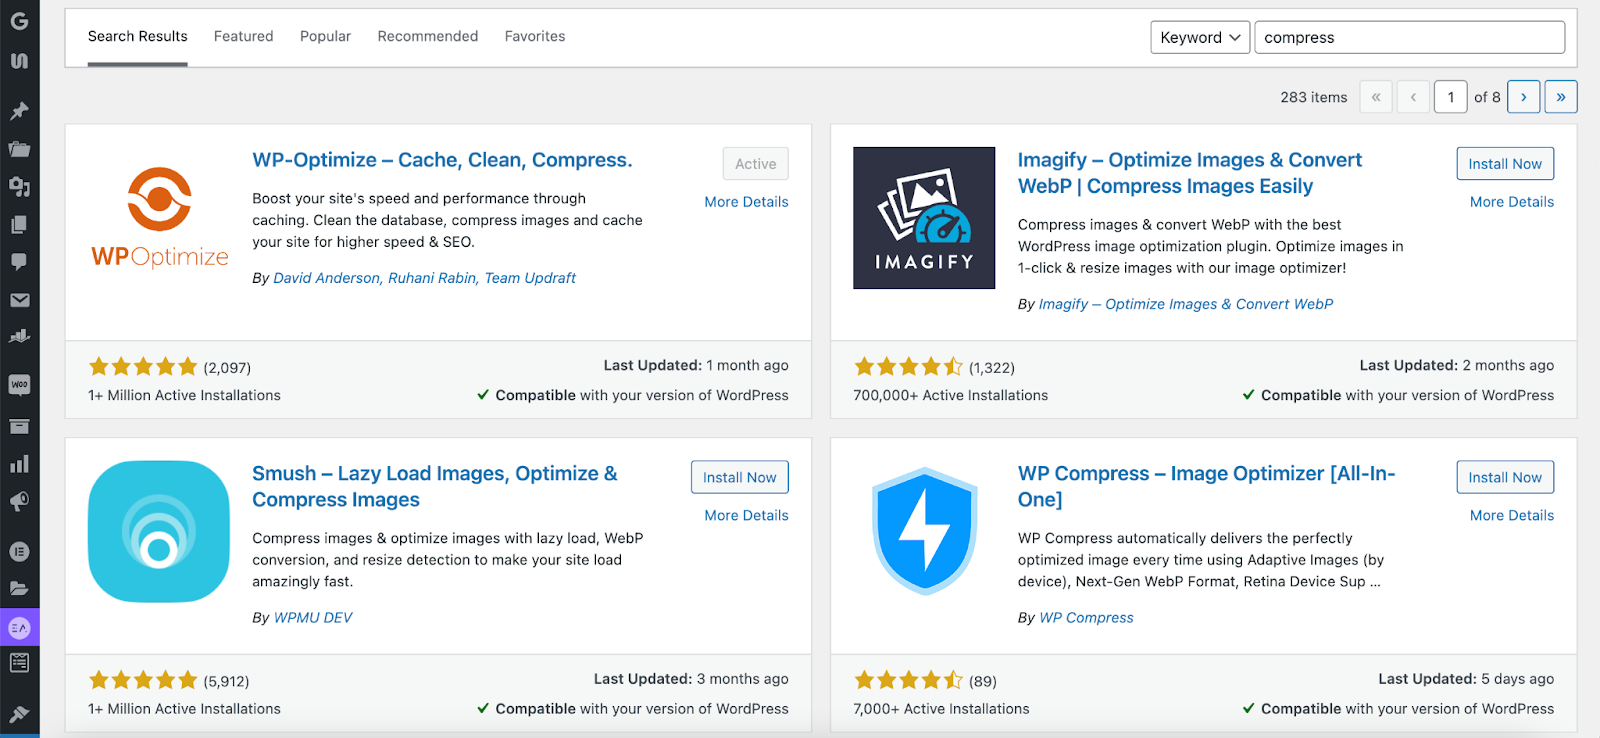
Task: Install the Imagify plugin
Action: point(1505,164)
